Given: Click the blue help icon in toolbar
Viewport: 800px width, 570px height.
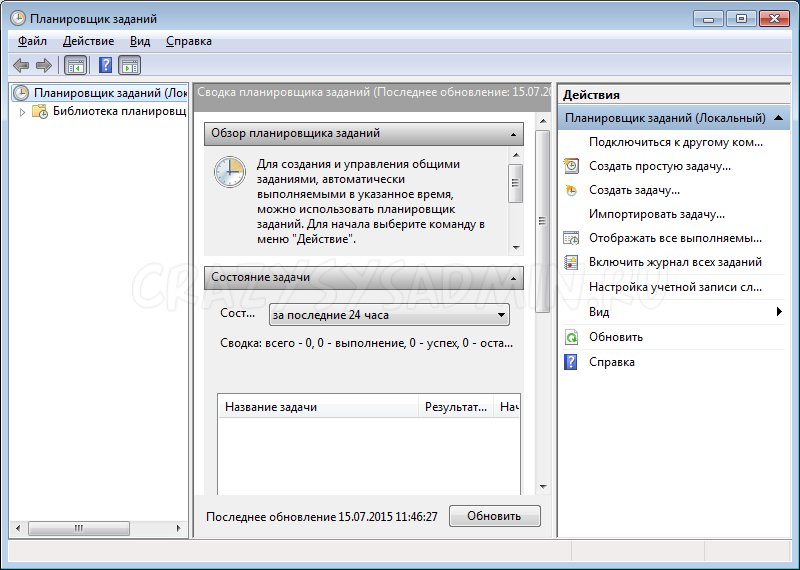Looking at the screenshot, I should [104, 65].
